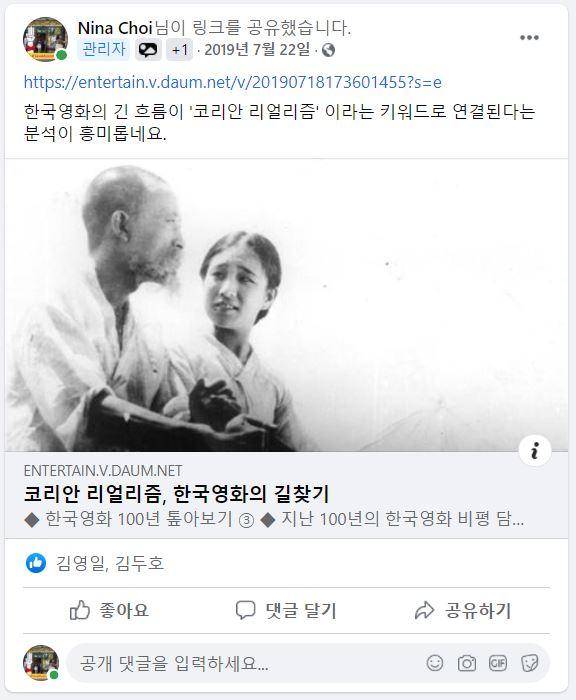Expand the +1 additional badges
576x700 pixels.
(179, 50)
